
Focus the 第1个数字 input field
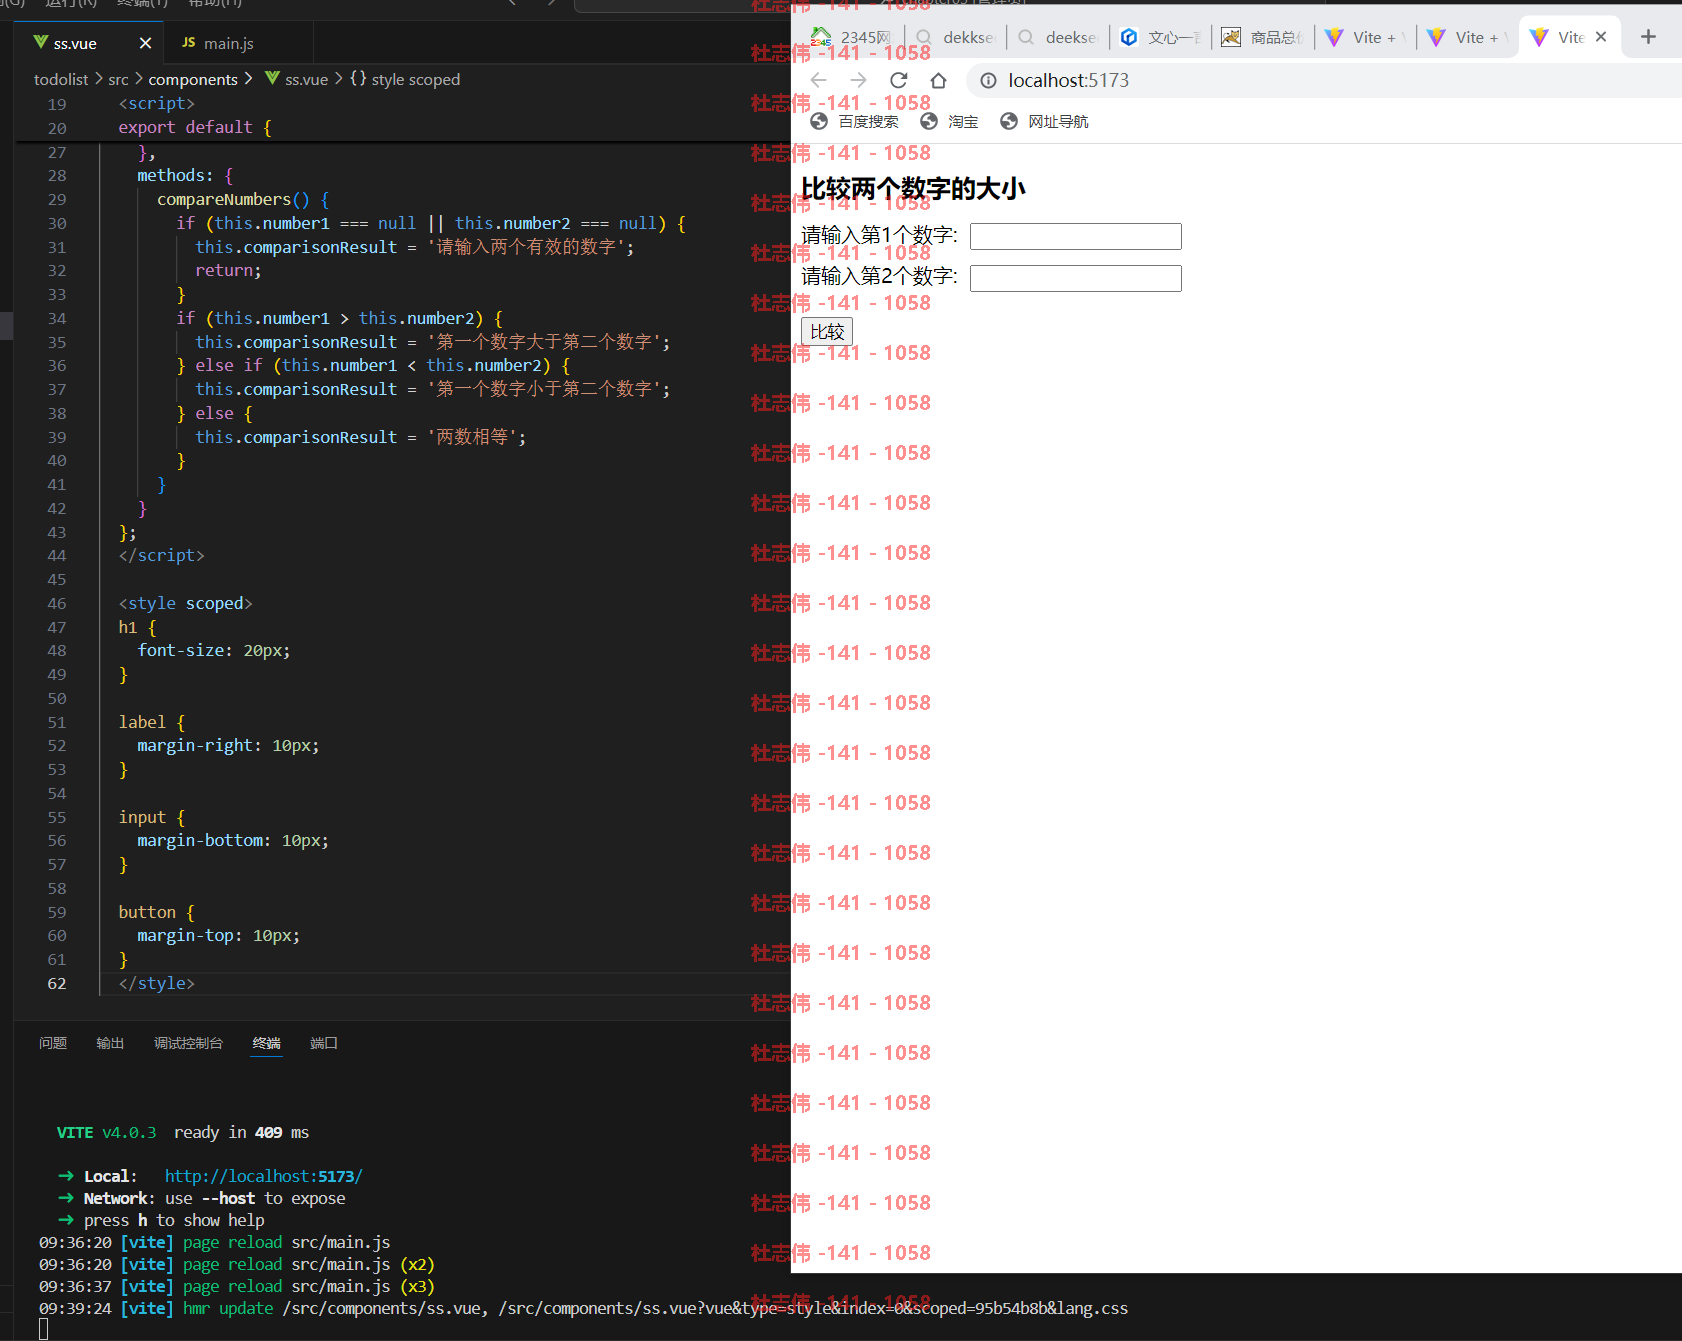[x=1076, y=236]
